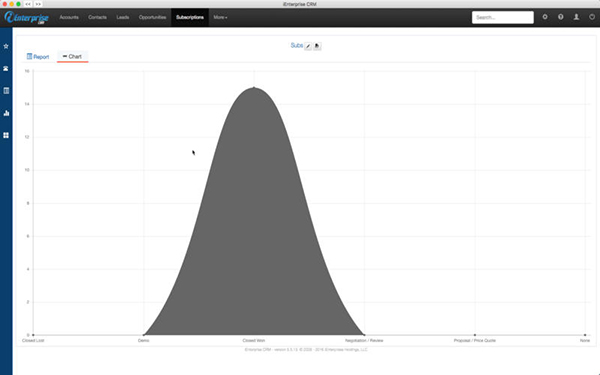This screenshot has height=375, width=600.
Task: Click the Closed Won peak data point
Action: (x=254, y=88)
